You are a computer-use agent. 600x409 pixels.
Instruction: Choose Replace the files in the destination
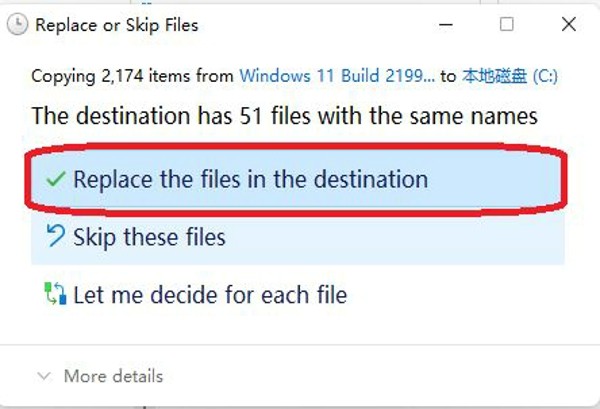coord(250,180)
